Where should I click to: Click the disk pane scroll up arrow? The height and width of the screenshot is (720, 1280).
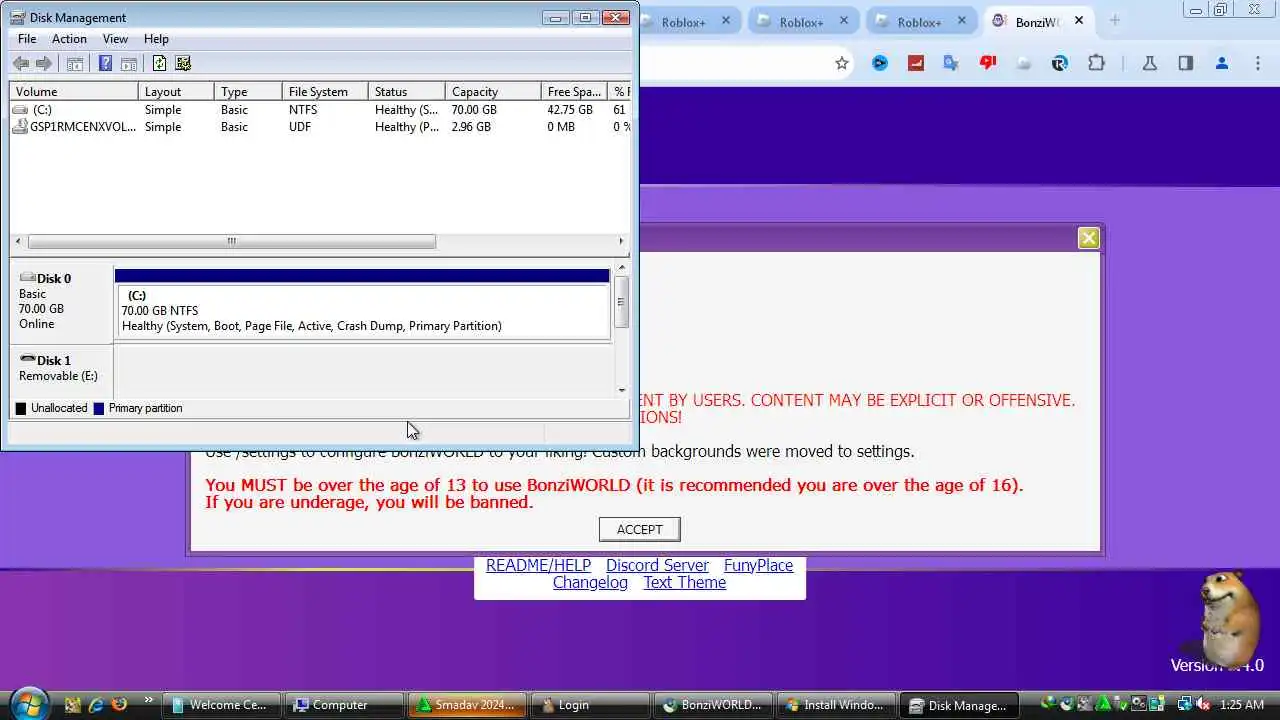622,267
